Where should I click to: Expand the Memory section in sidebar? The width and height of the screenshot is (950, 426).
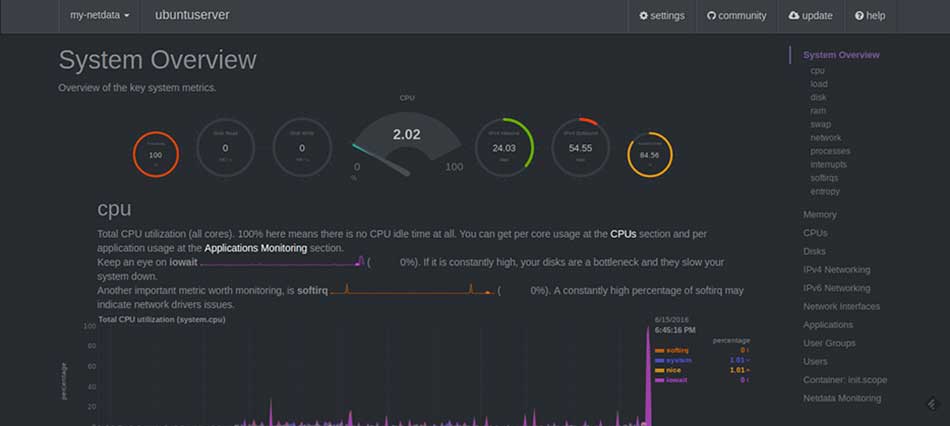tap(819, 215)
